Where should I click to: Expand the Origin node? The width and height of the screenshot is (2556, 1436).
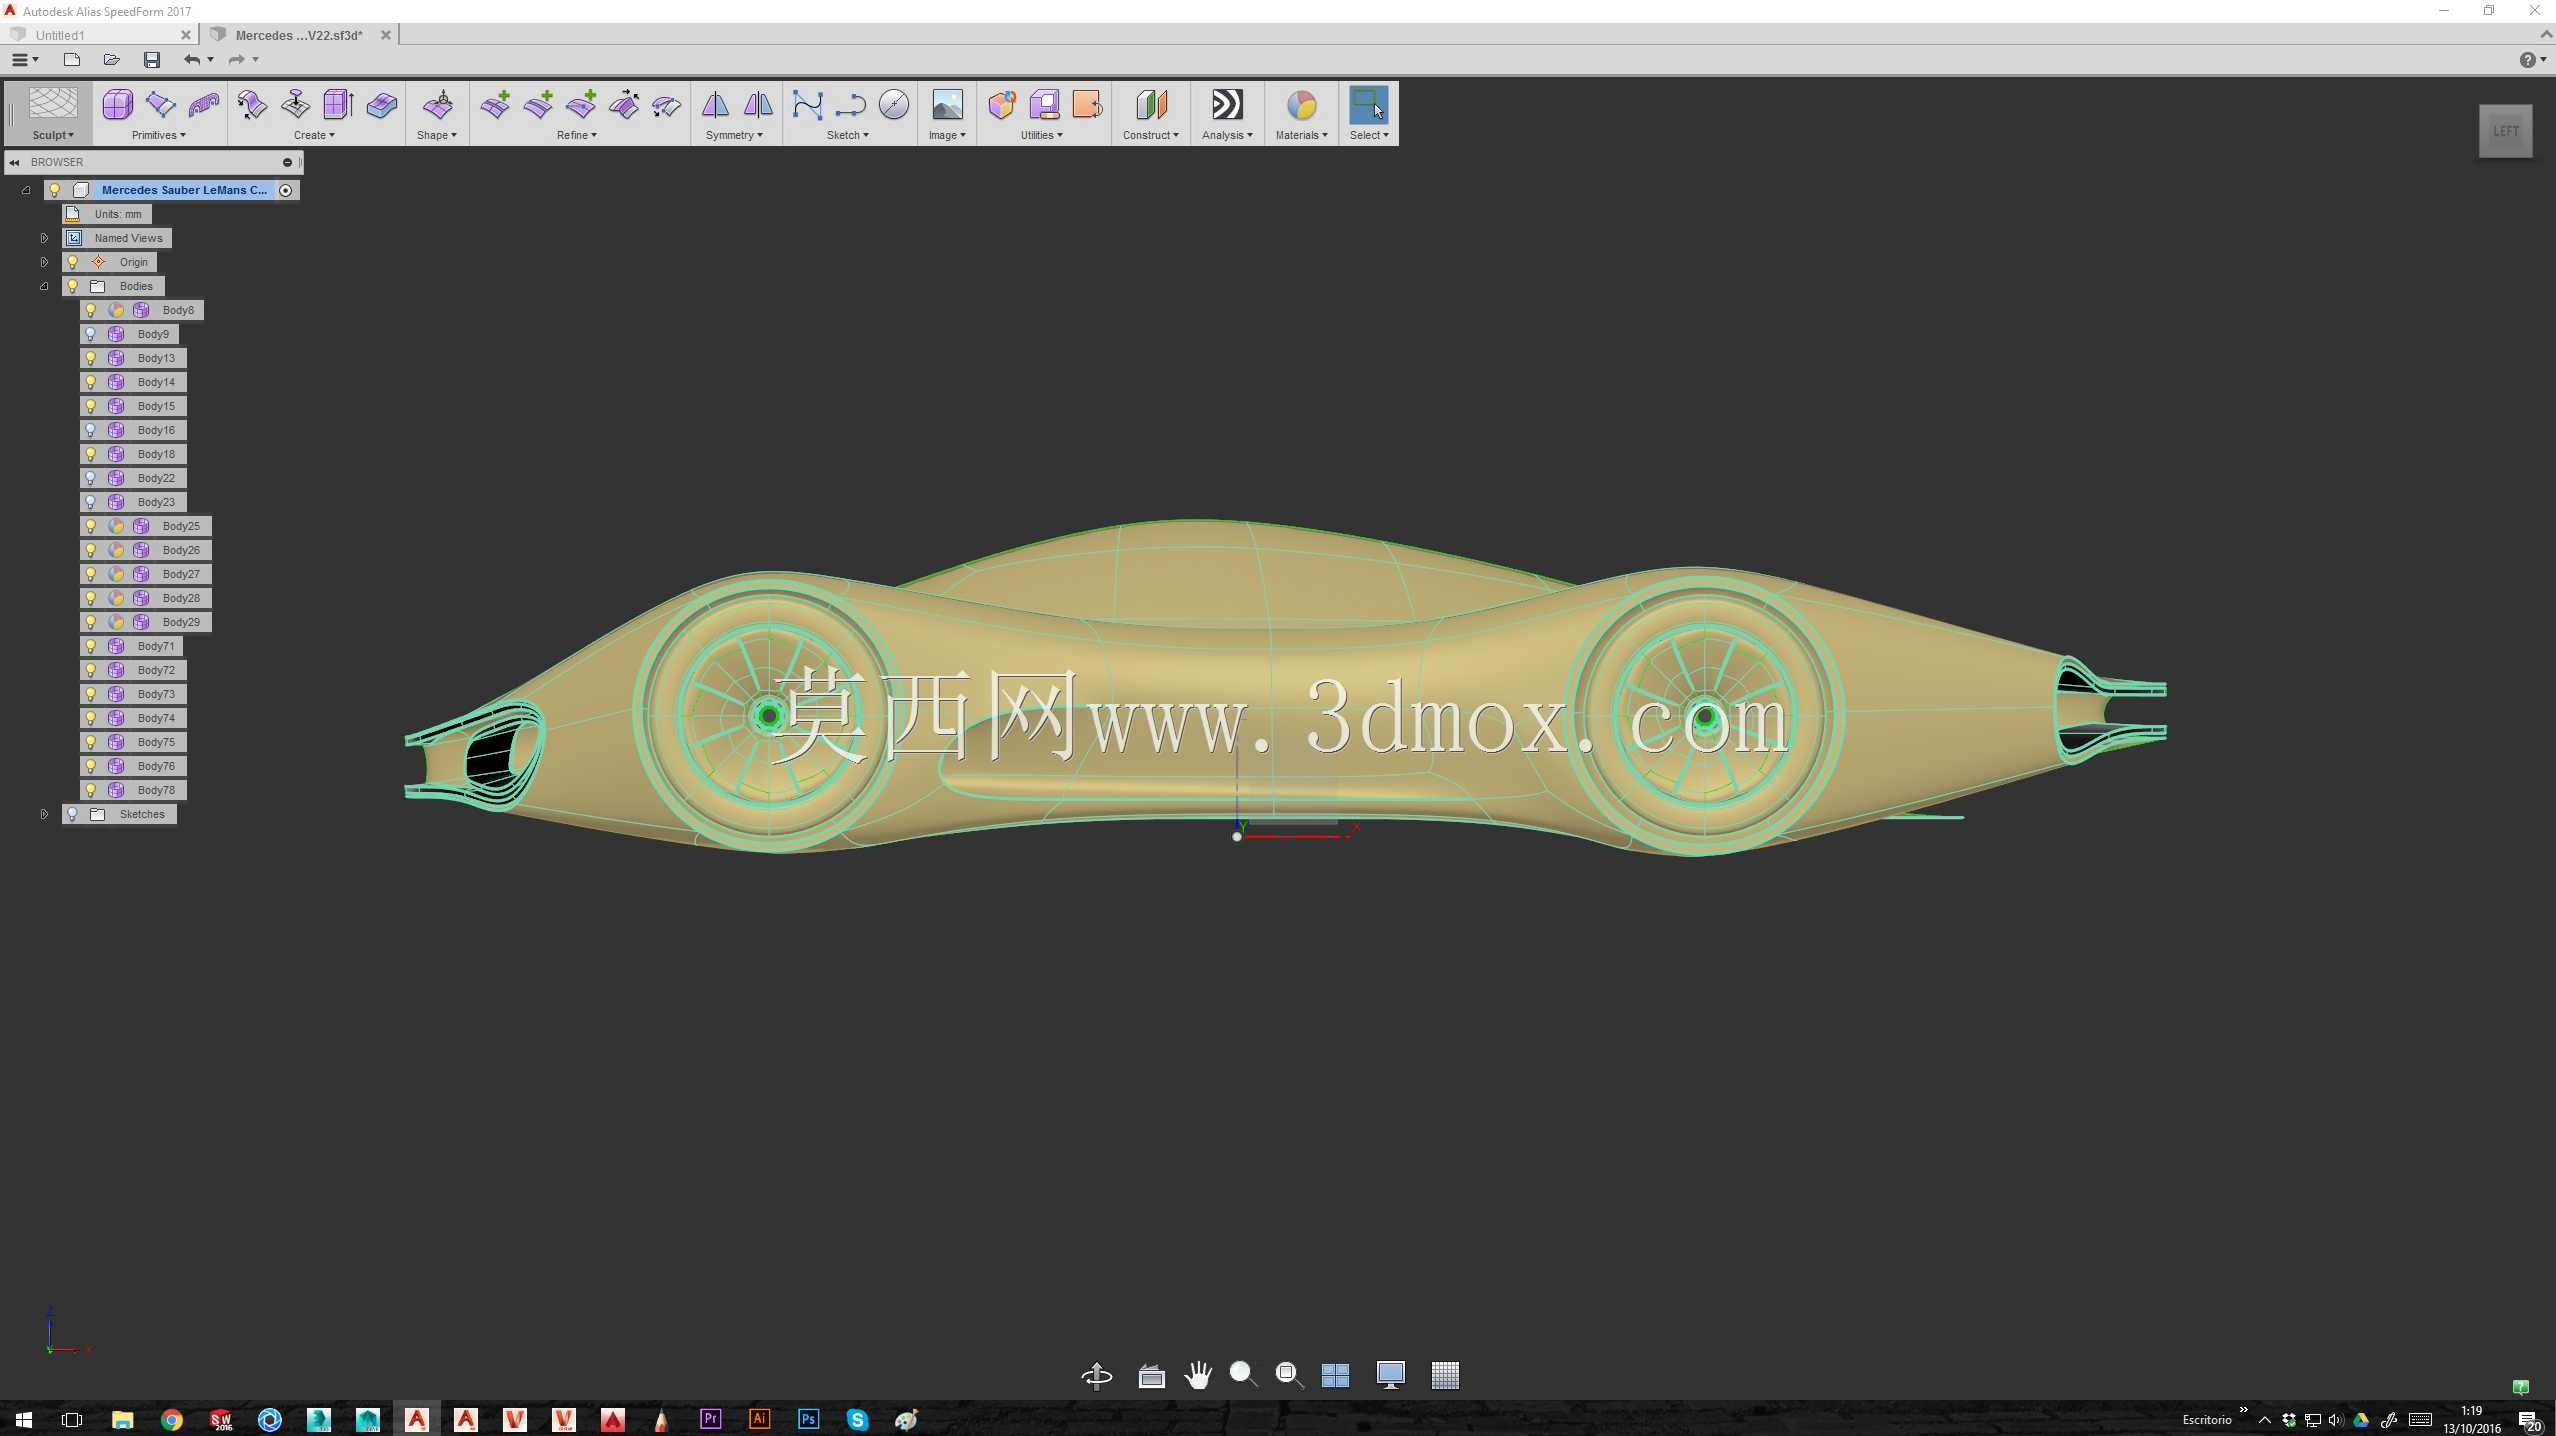(x=44, y=262)
